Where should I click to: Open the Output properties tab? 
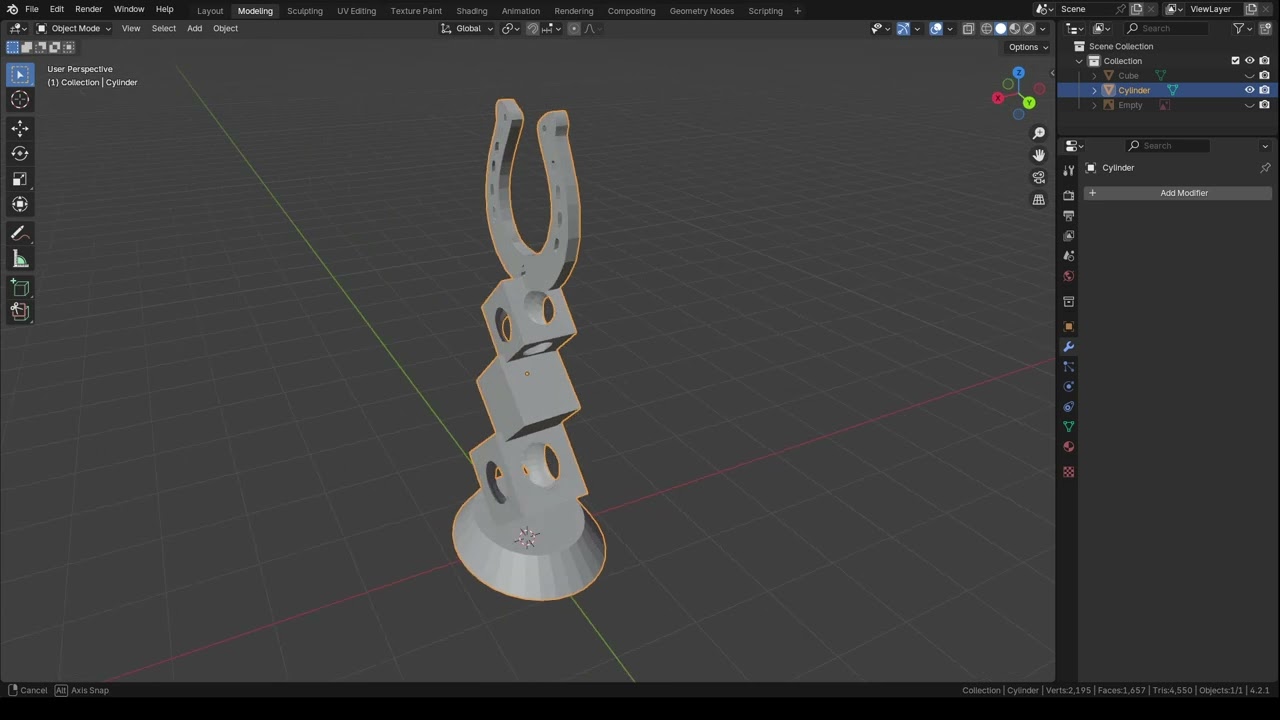tap(1068, 216)
